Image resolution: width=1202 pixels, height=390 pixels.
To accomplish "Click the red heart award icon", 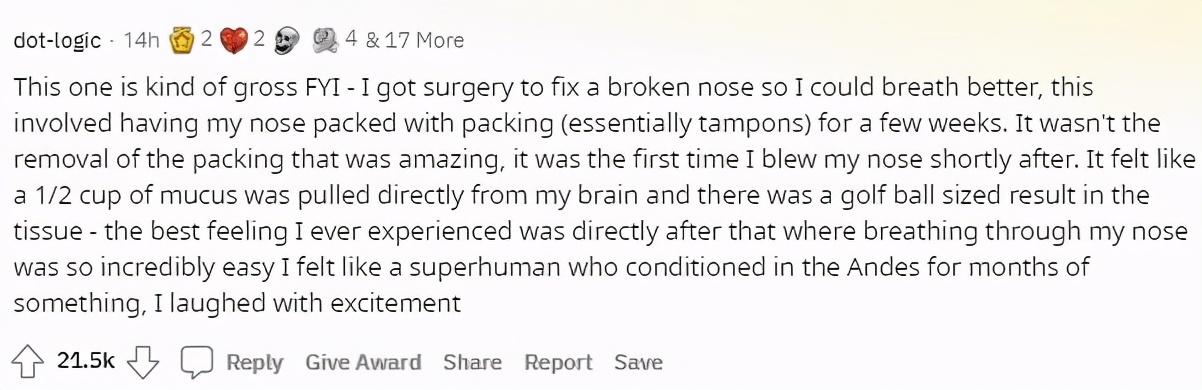I will (235, 40).
